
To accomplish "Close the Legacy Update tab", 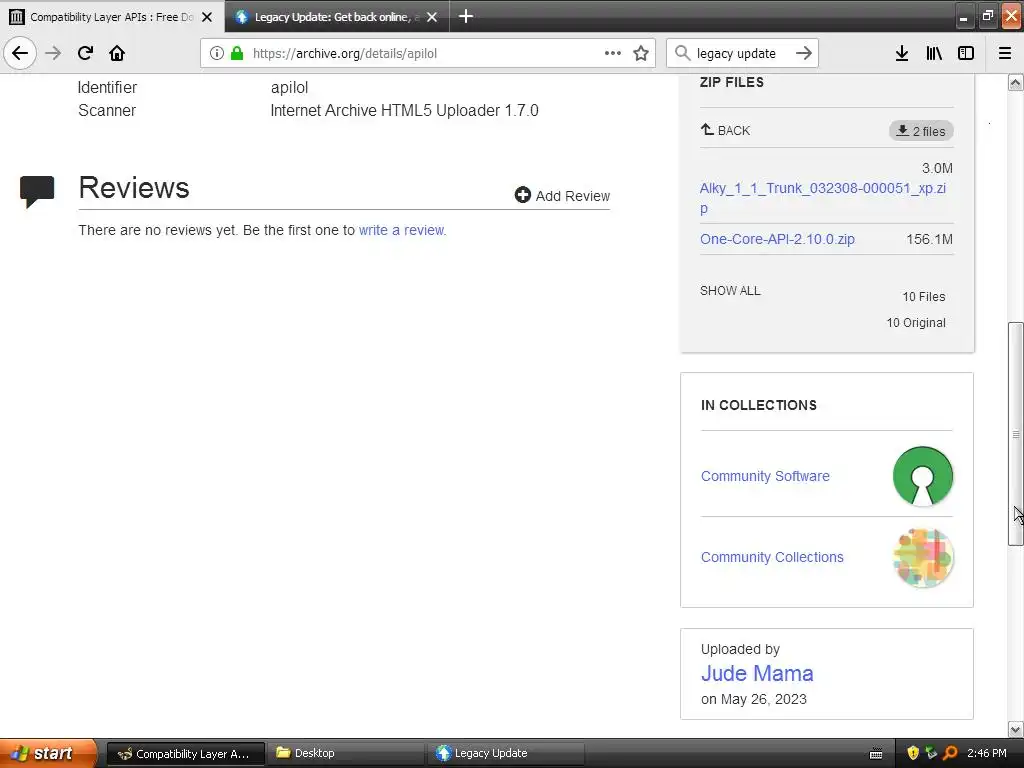I will click(432, 17).
